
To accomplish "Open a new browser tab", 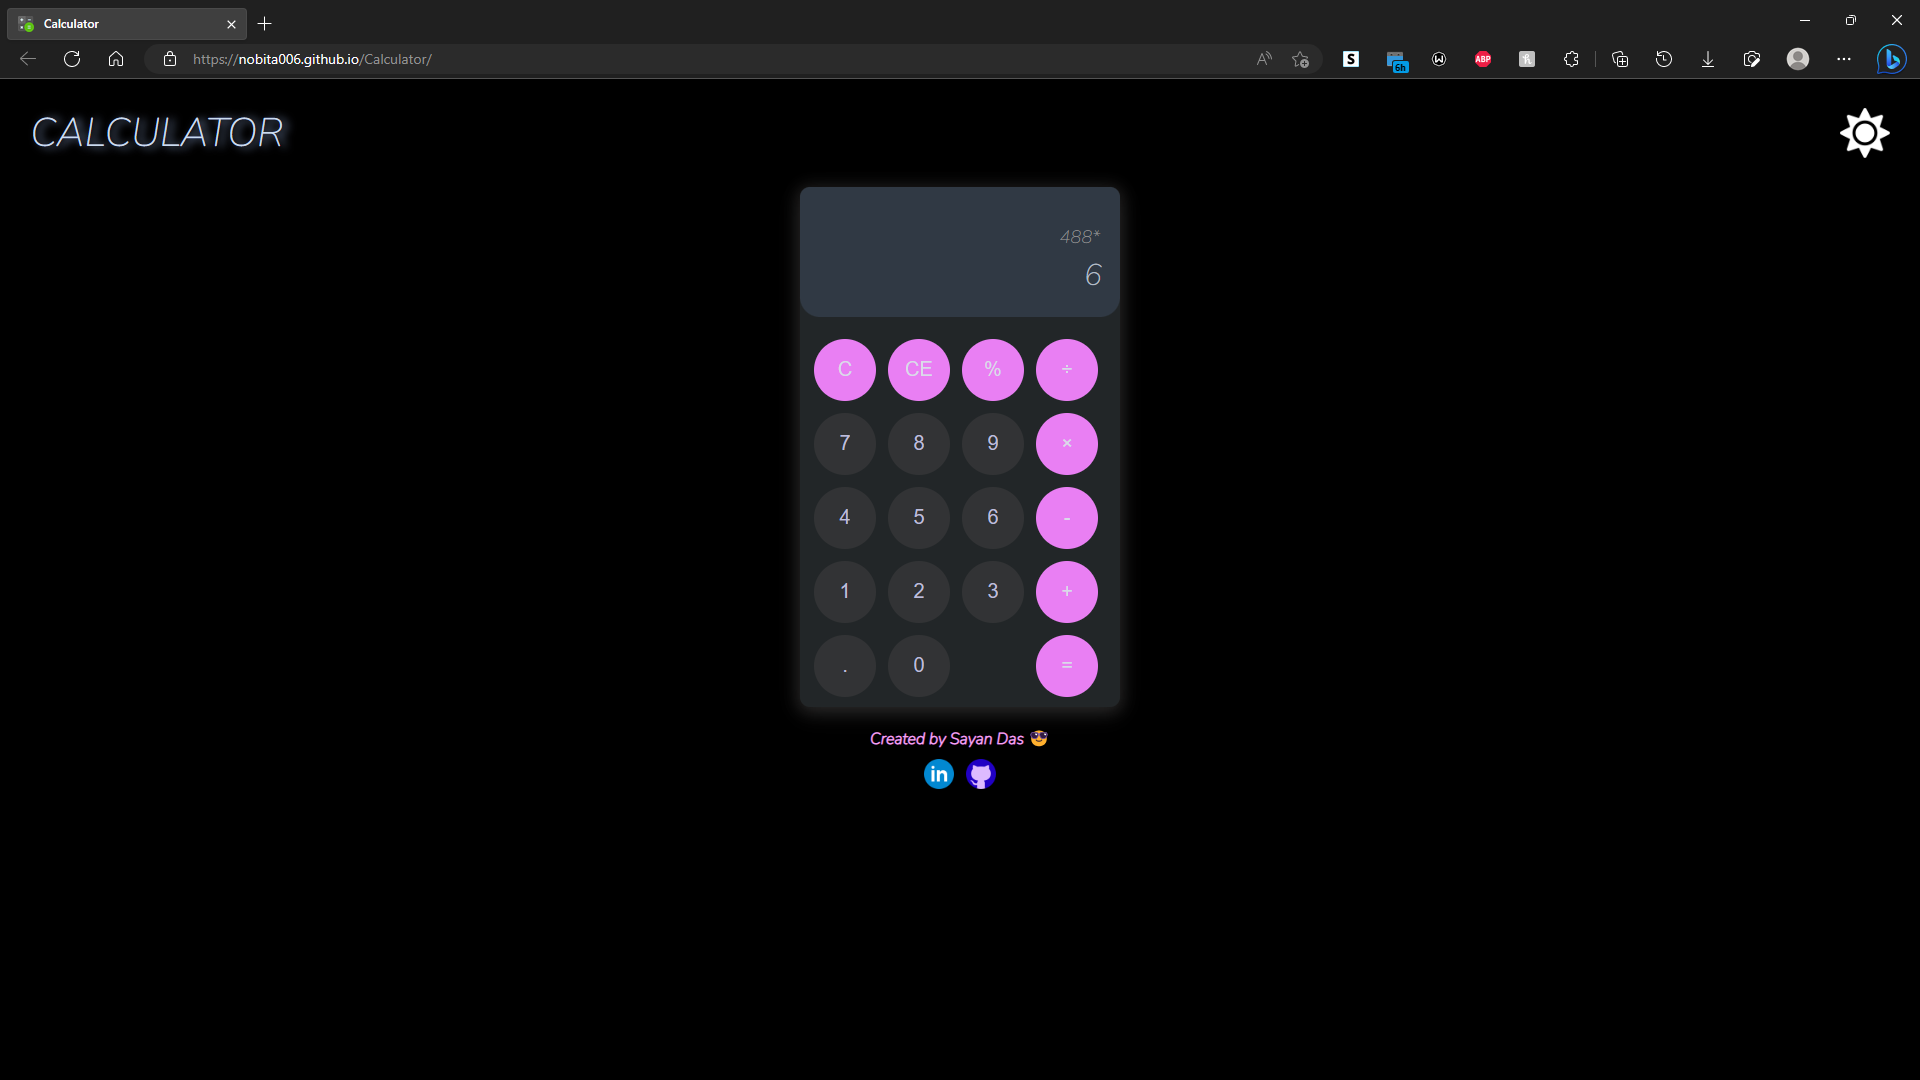I will 264,23.
